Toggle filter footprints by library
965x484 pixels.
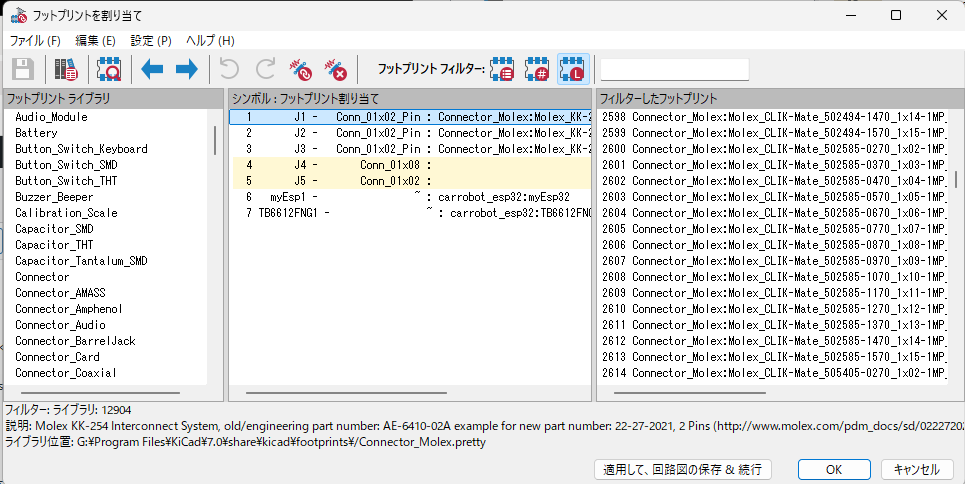(x=573, y=69)
